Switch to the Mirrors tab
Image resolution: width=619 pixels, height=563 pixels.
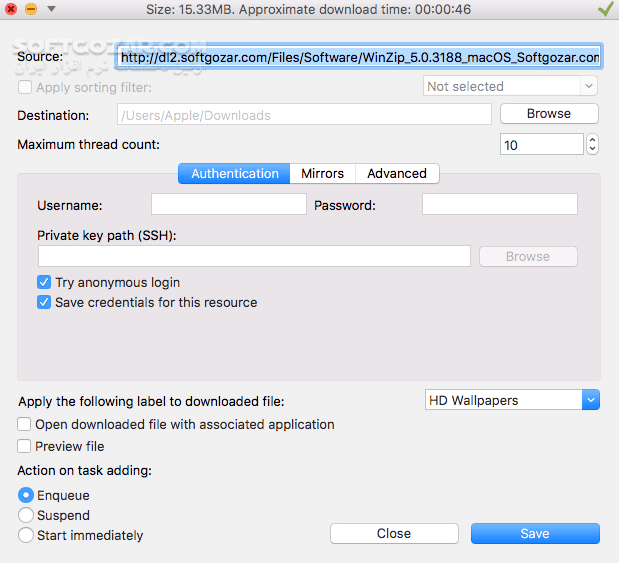pyautogui.click(x=322, y=173)
